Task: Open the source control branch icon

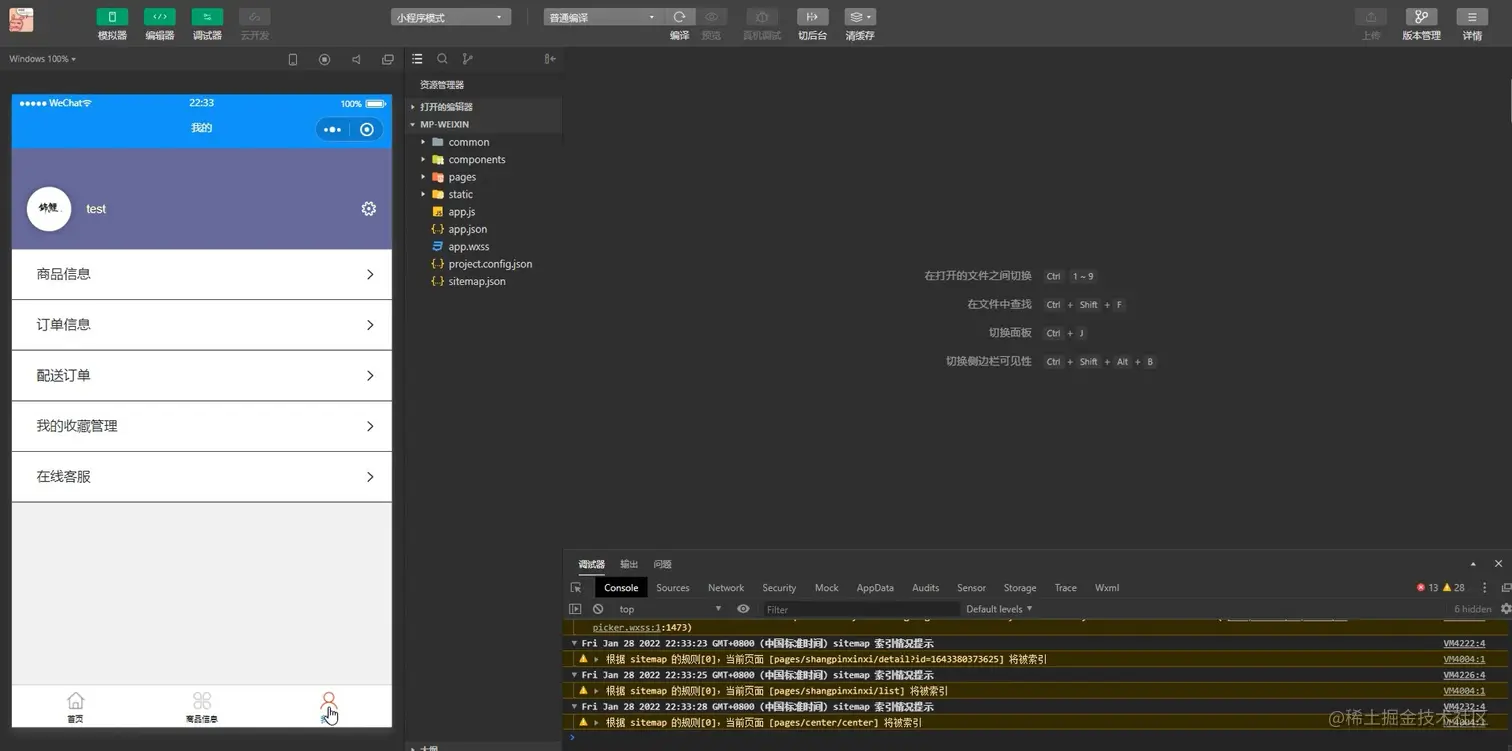Action: 467,59
